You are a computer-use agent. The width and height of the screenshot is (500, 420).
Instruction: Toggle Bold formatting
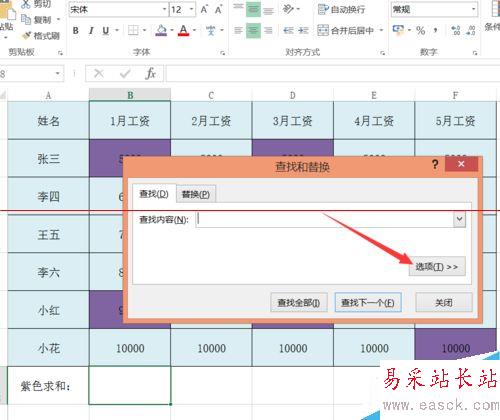(x=76, y=31)
